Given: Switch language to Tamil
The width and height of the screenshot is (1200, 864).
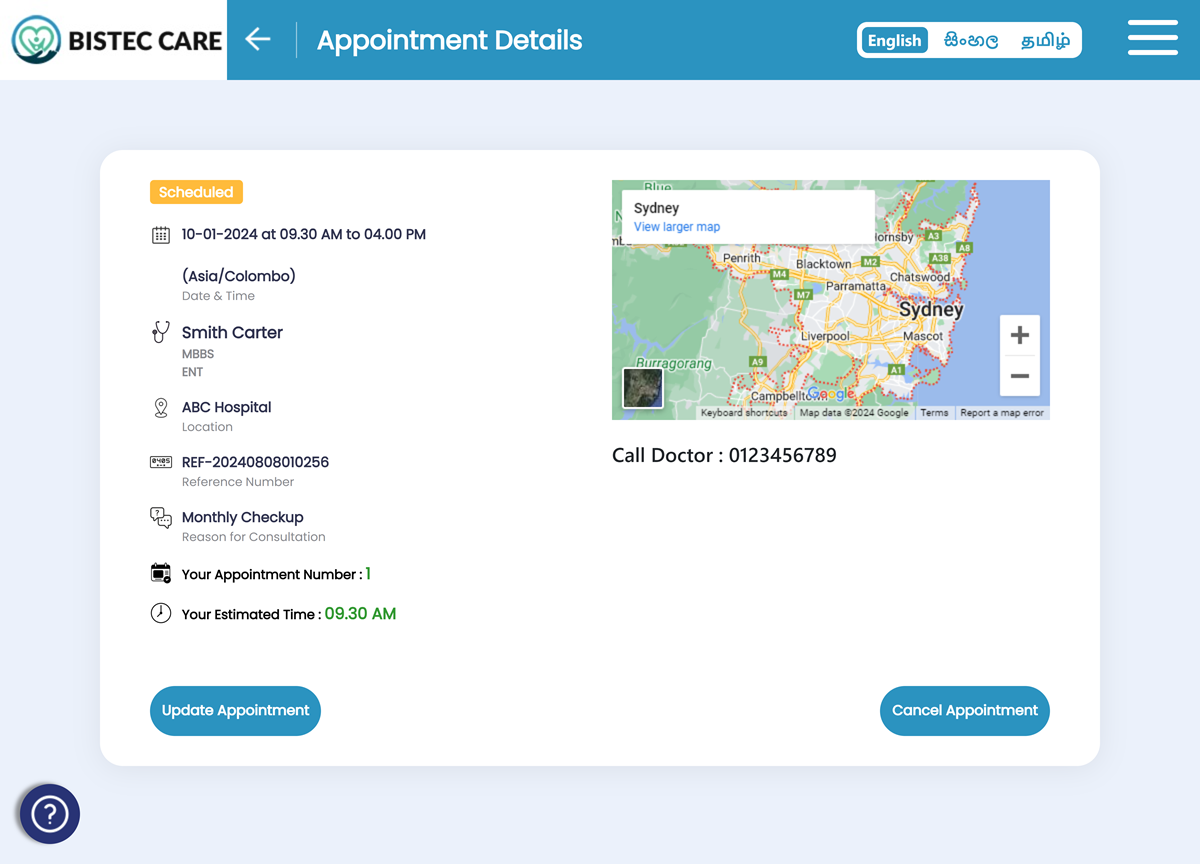Looking at the screenshot, I should click(1045, 40).
